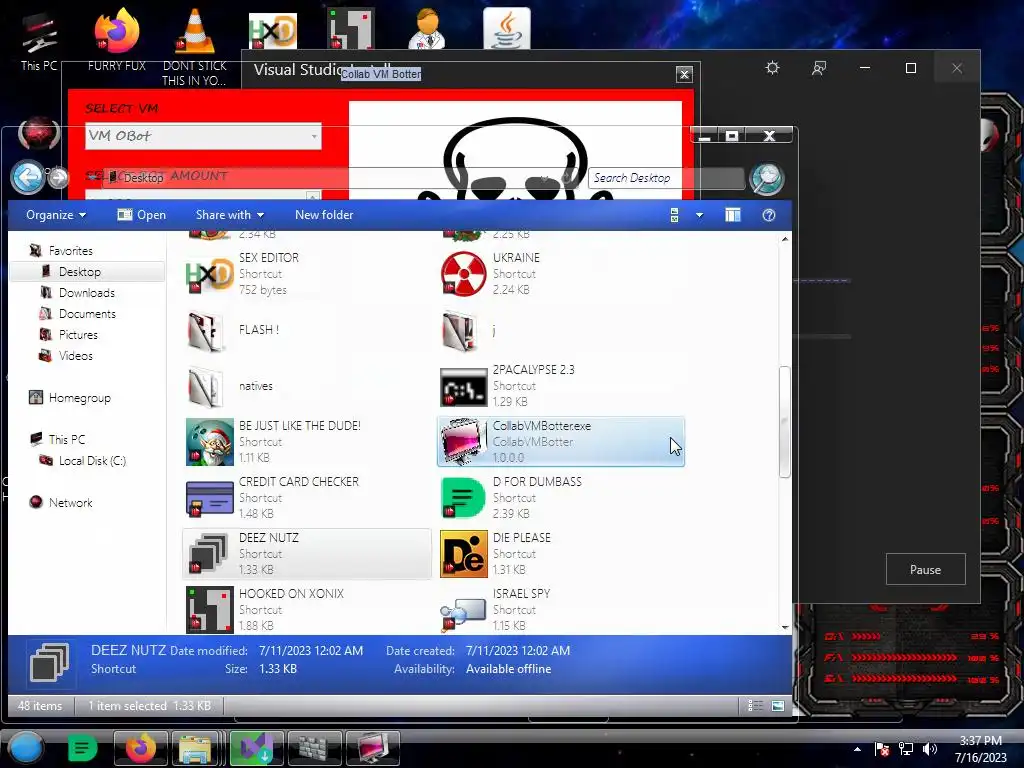Viewport: 1024px width, 768px height.
Task: Launch the 2PACALYPSE 2.3 command prompt shortcut
Action: pyautogui.click(x=463, y=387)
